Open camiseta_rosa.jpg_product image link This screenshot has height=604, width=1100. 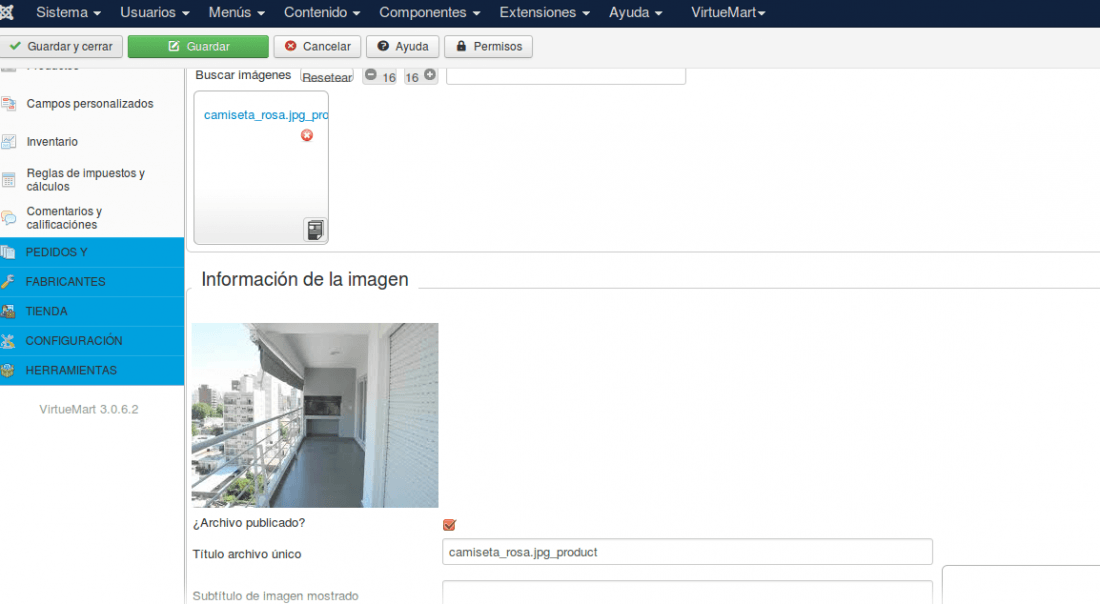coord(266,115)
